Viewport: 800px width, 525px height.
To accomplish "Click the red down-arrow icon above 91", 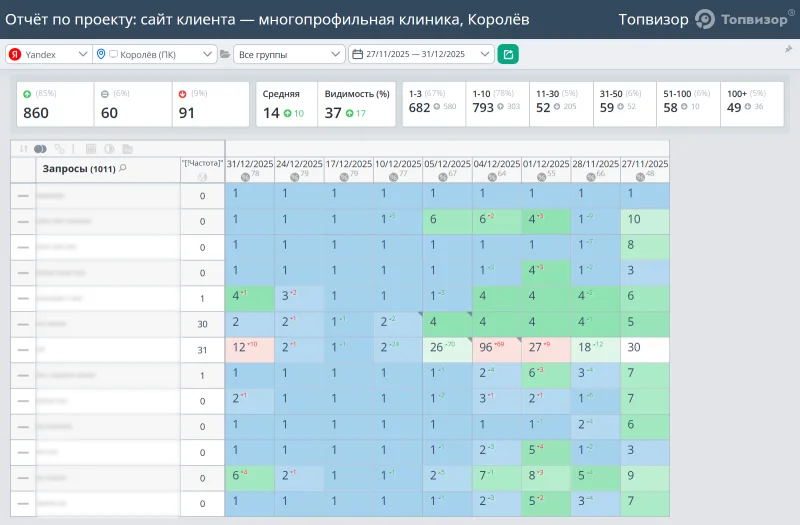I will tap(183, 94).
